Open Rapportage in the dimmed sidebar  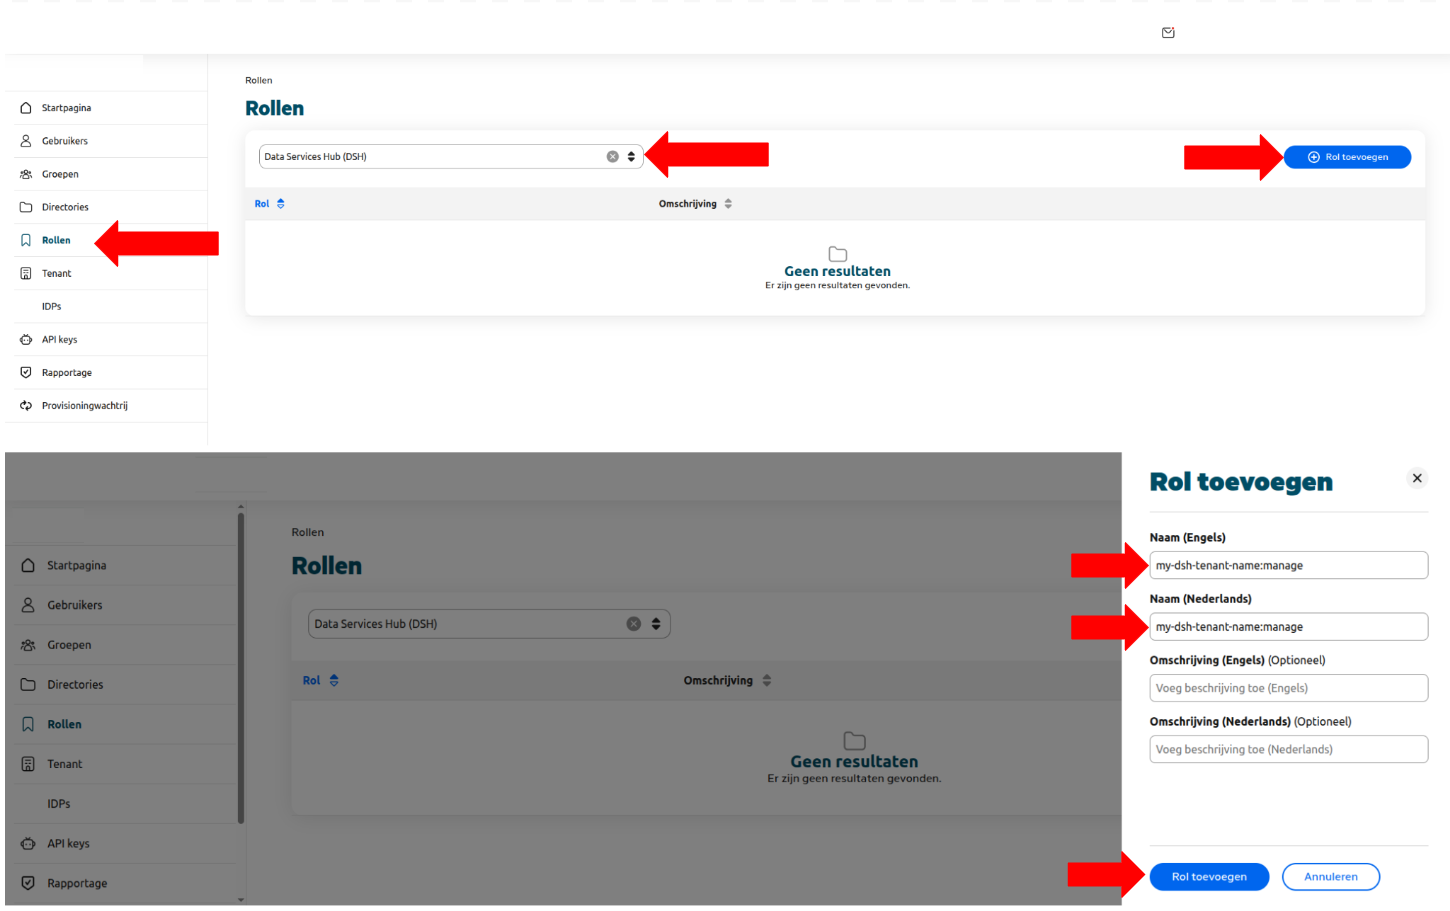[x=78, y=884]
